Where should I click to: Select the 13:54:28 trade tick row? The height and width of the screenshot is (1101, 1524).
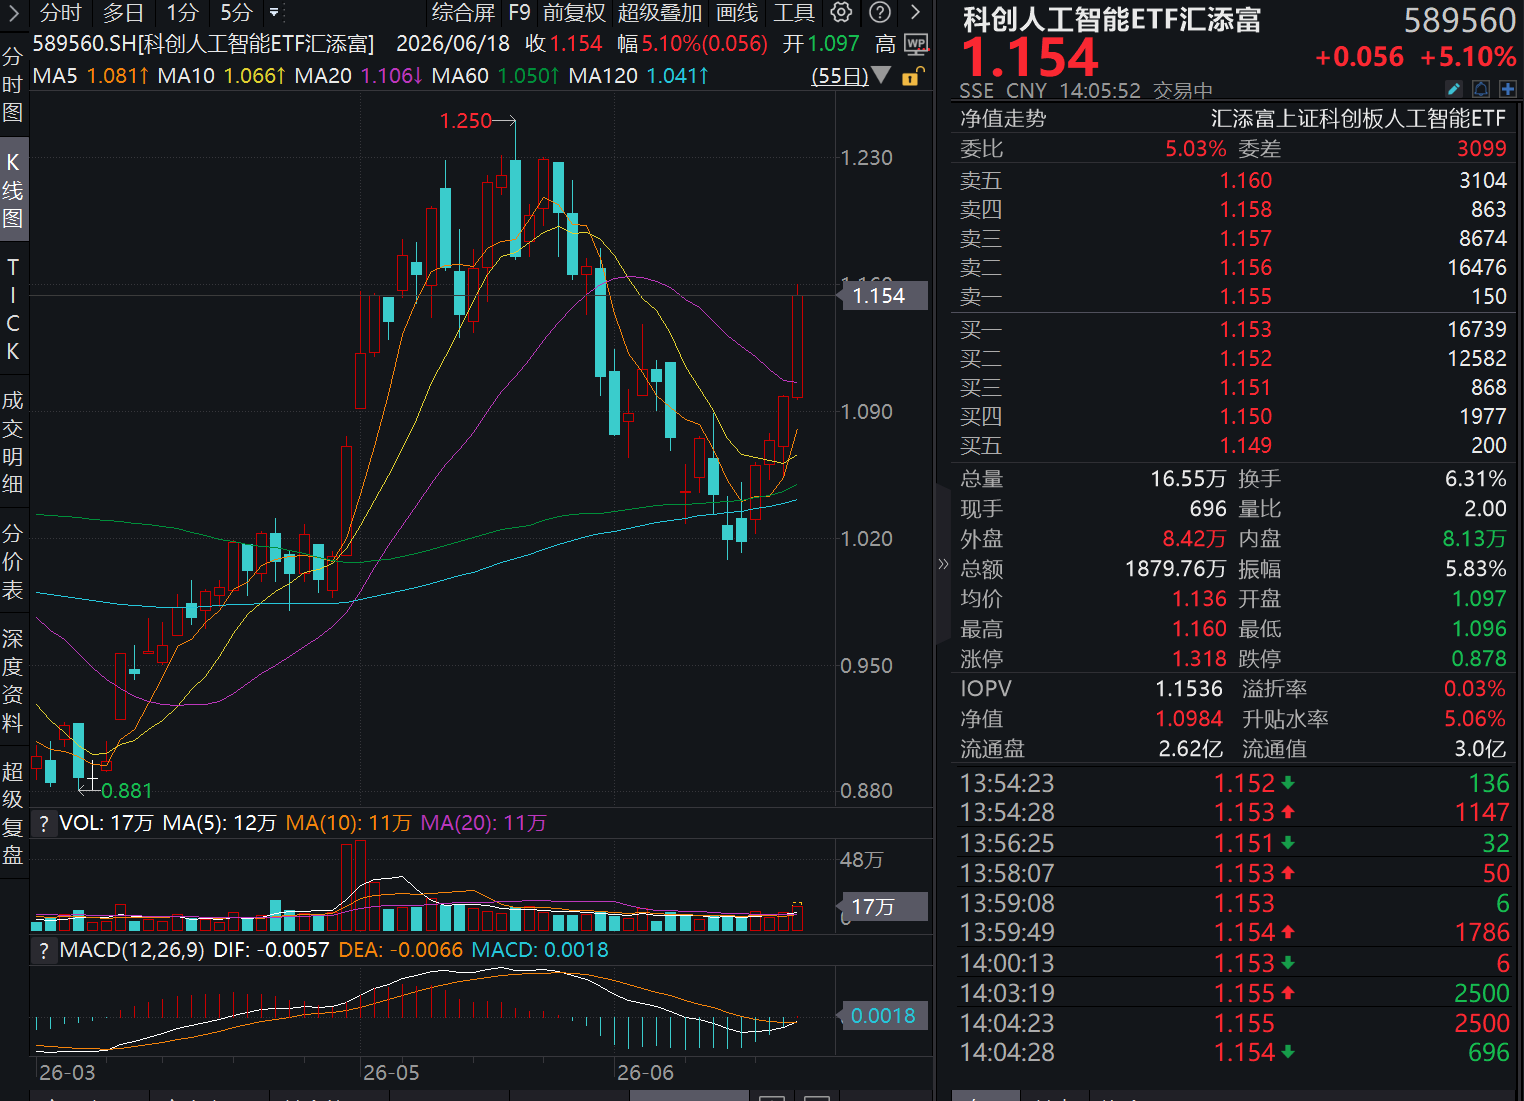click(x=1233, y=813)
